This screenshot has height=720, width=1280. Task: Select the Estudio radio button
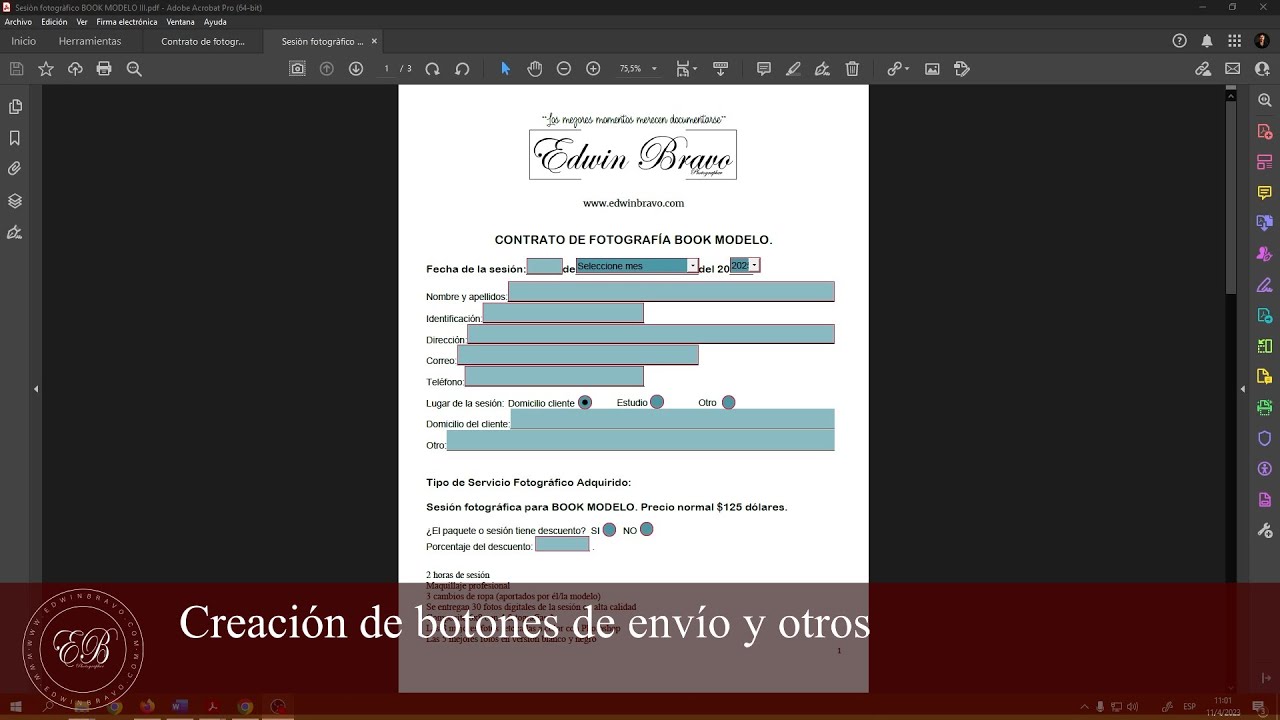click(x=657, y=402)
